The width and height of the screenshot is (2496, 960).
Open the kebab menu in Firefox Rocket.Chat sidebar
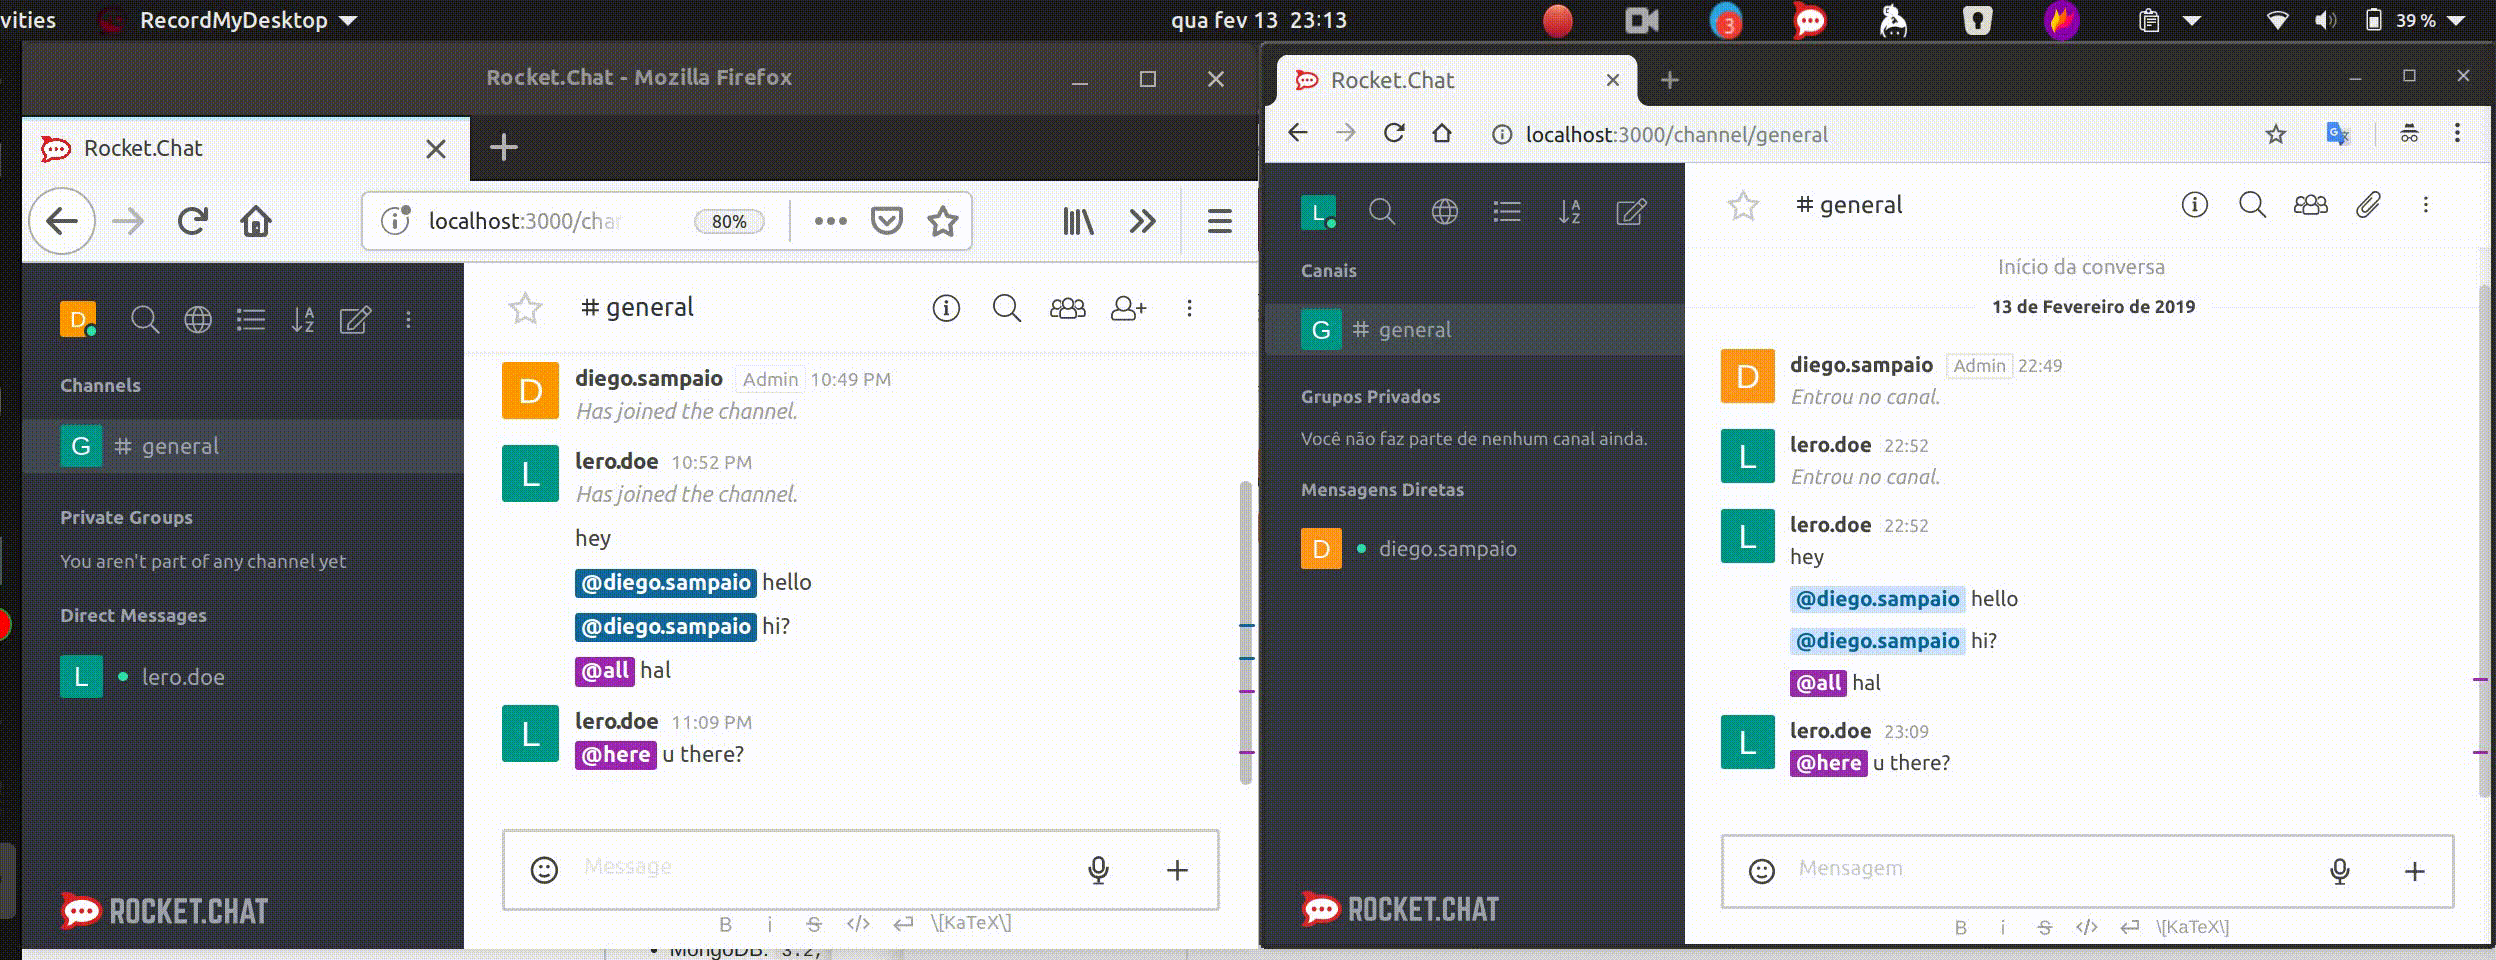(408, 320)
